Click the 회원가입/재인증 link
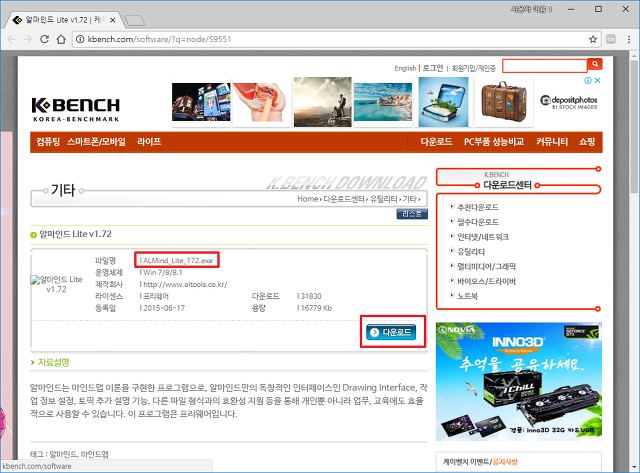640x473 pixels. click(x=473, y=68)
